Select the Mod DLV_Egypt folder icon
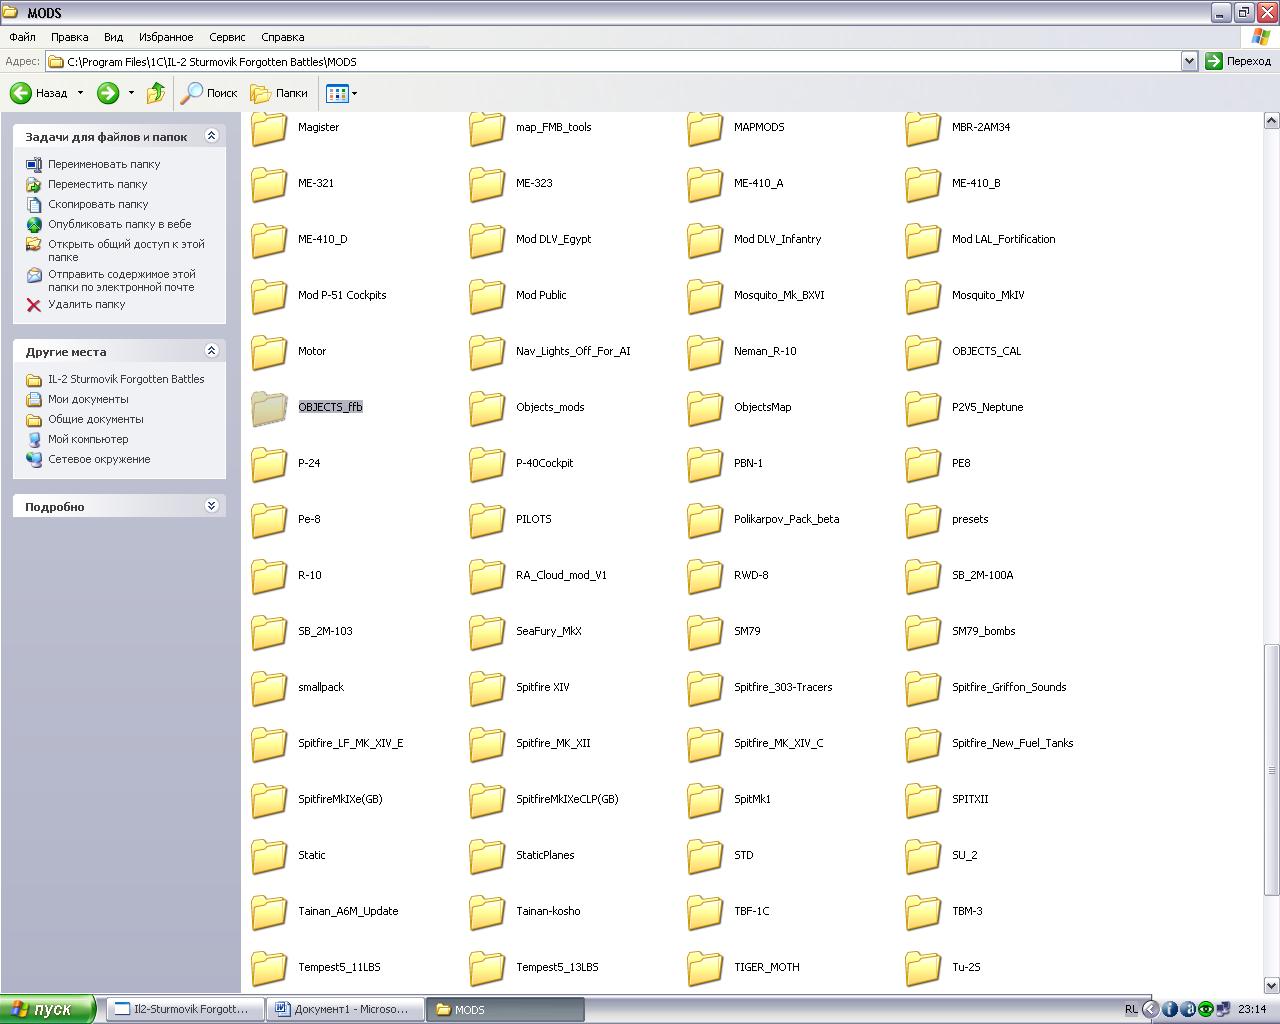Image resolution: width=1280 pixels, height=1024 pixels. point(487,239)
